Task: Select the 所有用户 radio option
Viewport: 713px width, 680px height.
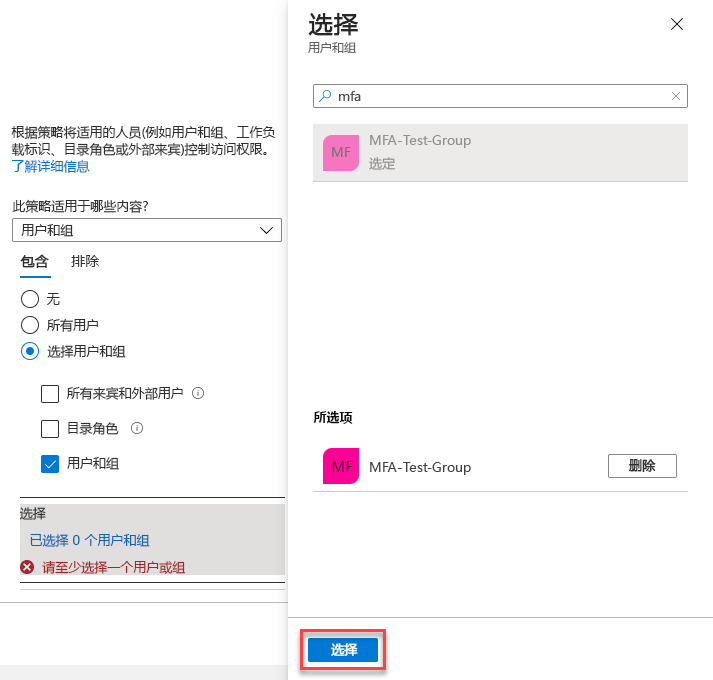Action: click(30, 325)
